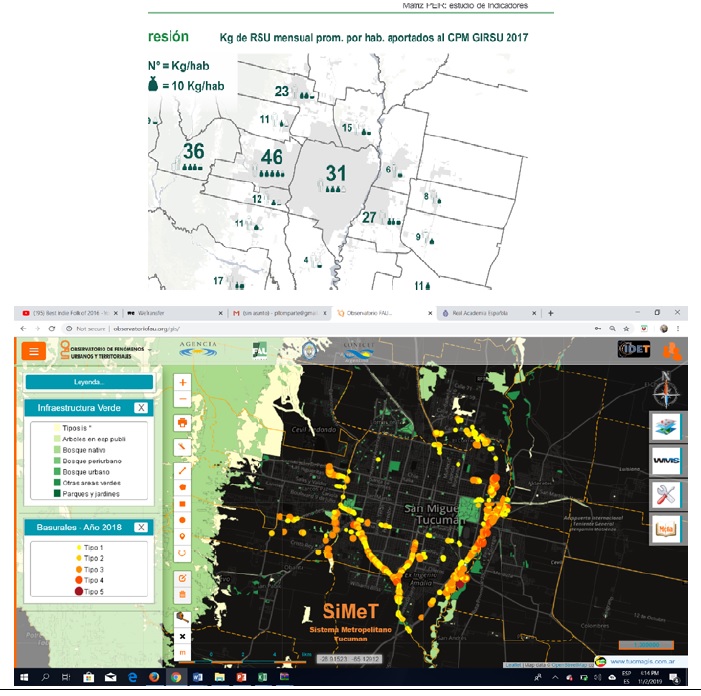Open the WMS services panel

click(667, 459)
